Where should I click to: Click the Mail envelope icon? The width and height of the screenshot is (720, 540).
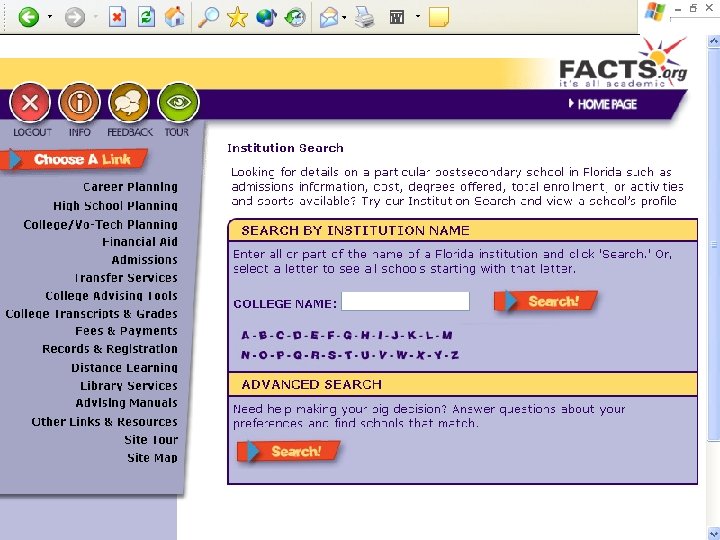(x=329, y=18)
